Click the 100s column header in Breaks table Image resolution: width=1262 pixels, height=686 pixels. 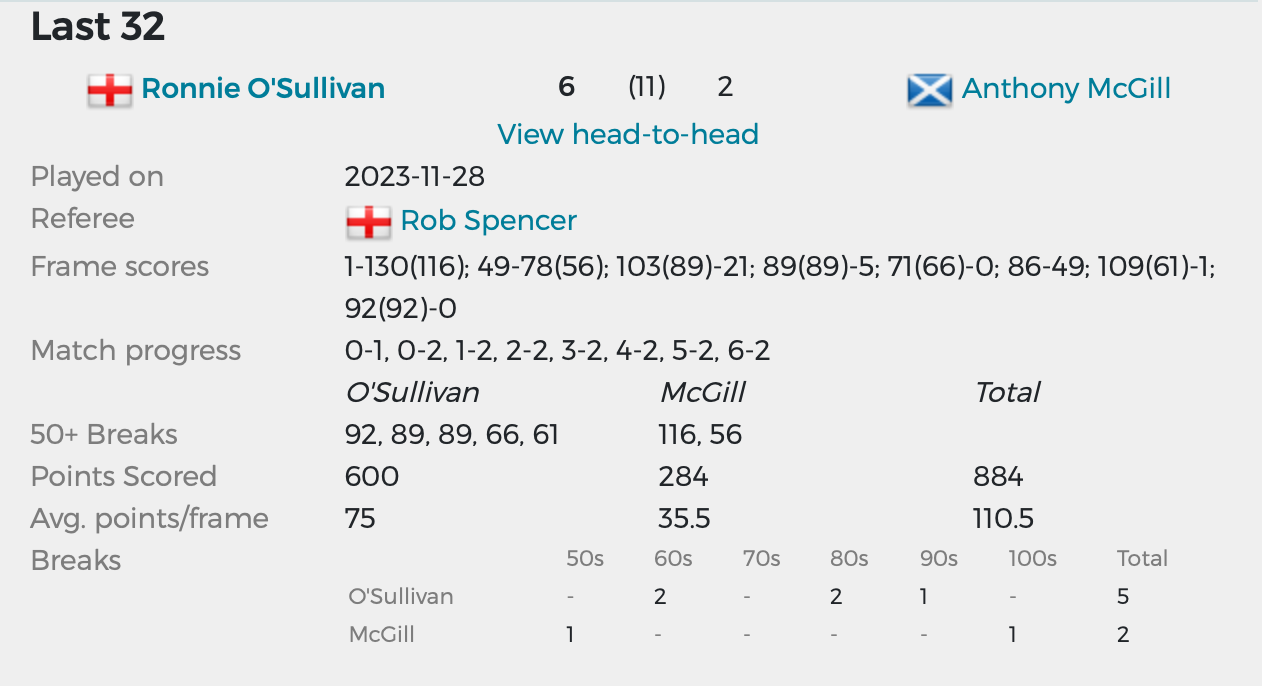click(1032, 559)
